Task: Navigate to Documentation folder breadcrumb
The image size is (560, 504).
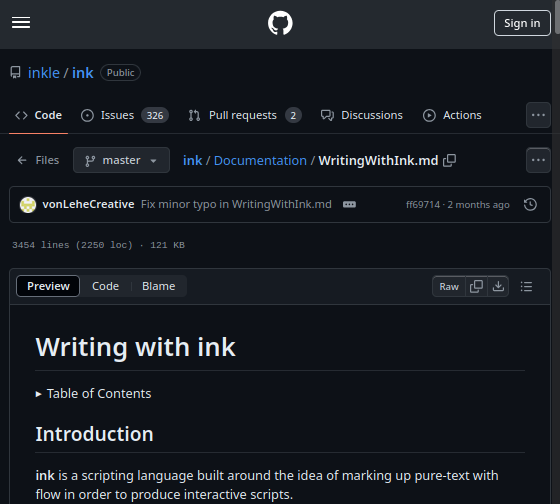Action: (260, 161)
